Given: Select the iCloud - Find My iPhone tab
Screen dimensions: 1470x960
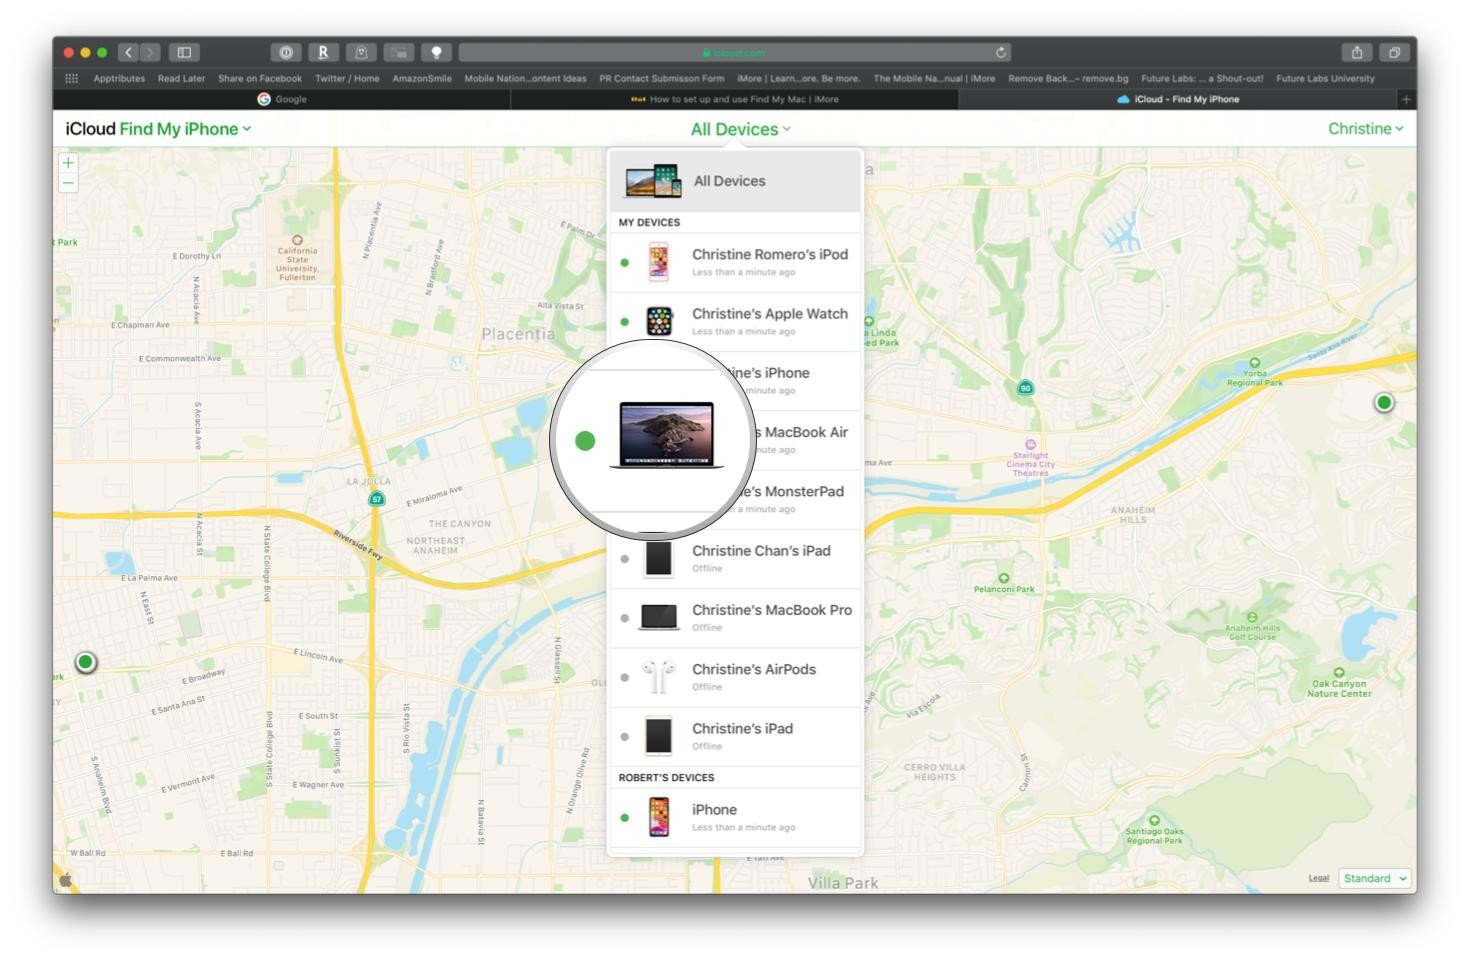Looking at the screenshot, I should pyautogui.click(x=1177, y=99).
